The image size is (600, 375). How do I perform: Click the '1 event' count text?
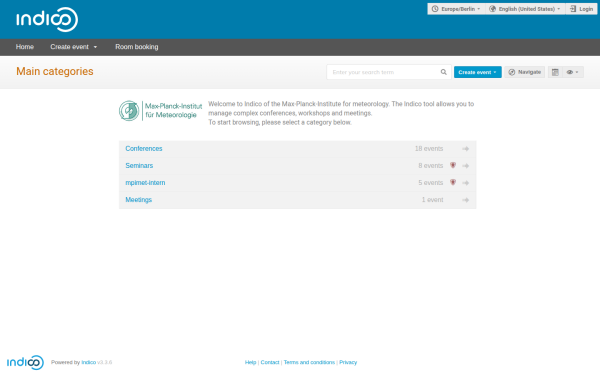click(432, 200)
